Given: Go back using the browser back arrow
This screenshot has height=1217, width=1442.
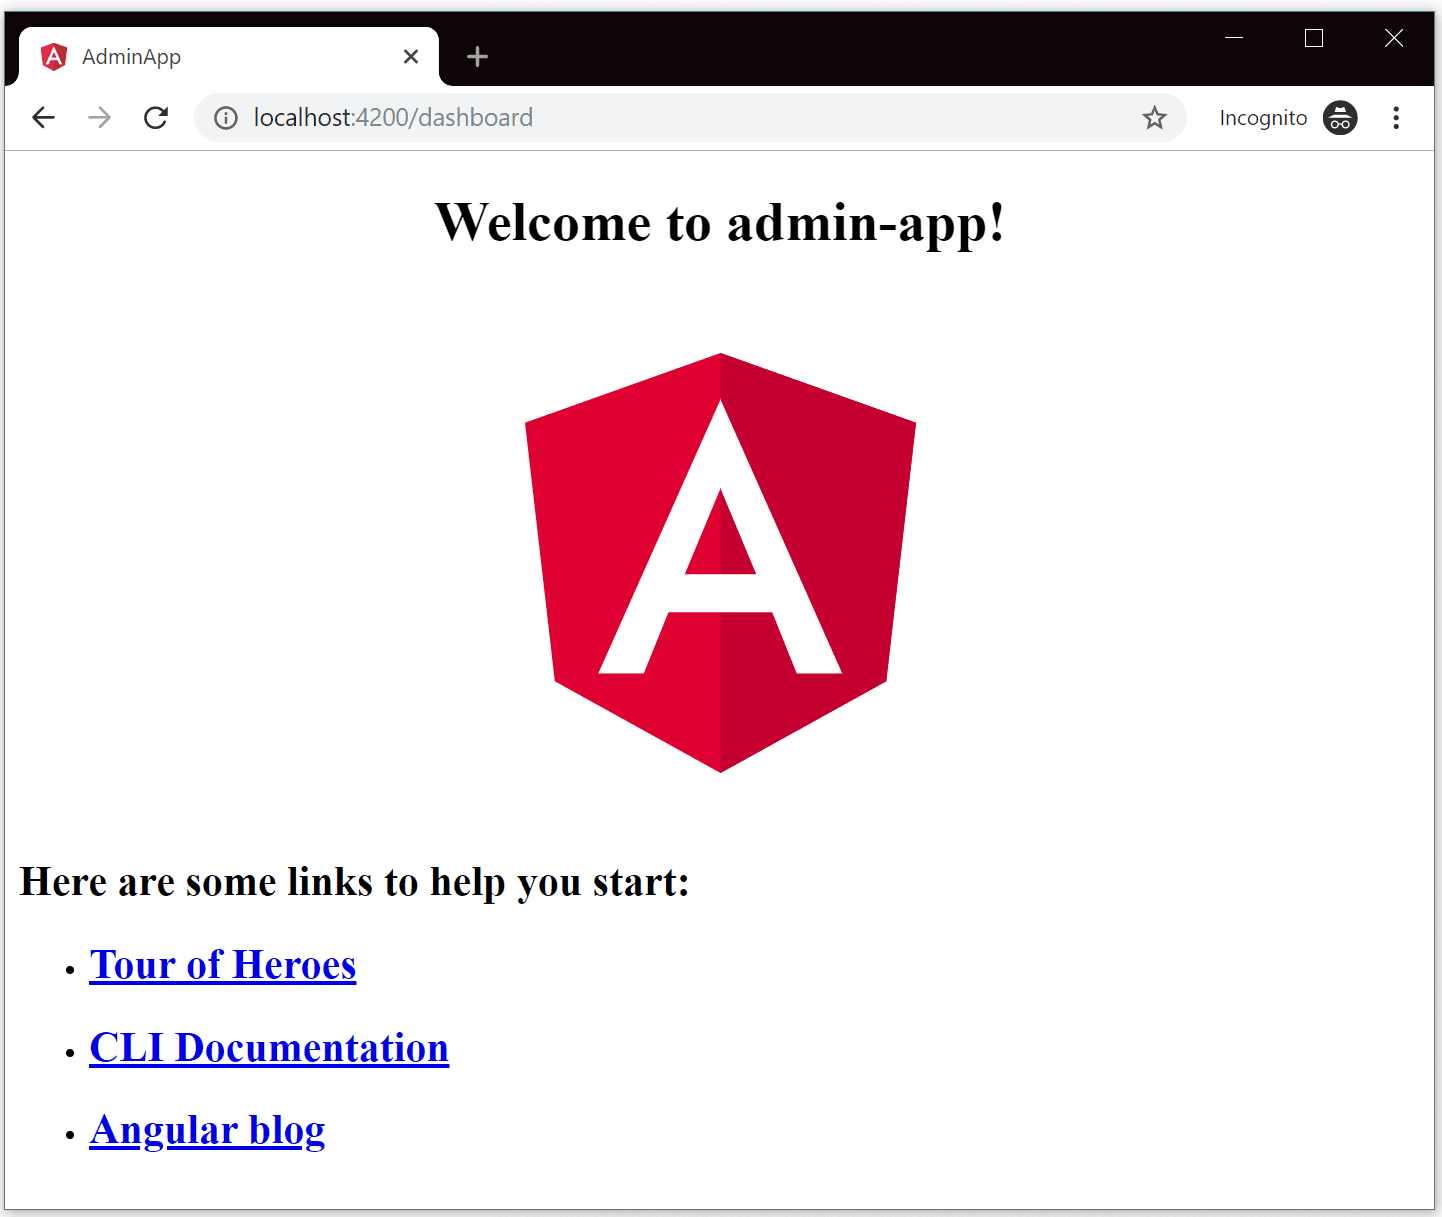Looking at the screenshot, I should coord(43,118).
